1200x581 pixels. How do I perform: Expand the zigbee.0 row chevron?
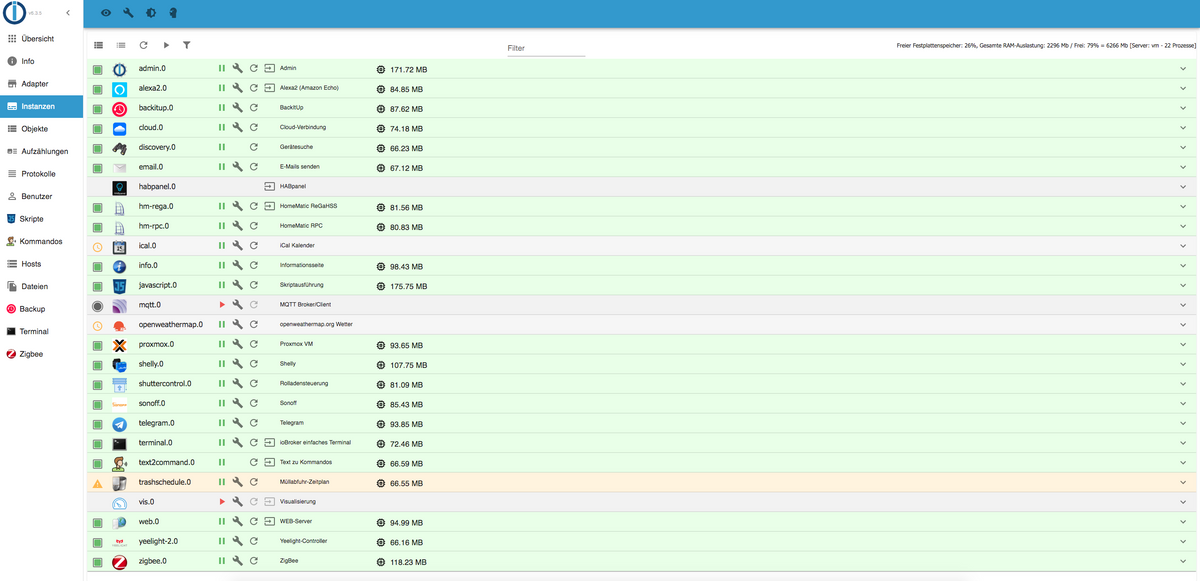point(1182,561)
